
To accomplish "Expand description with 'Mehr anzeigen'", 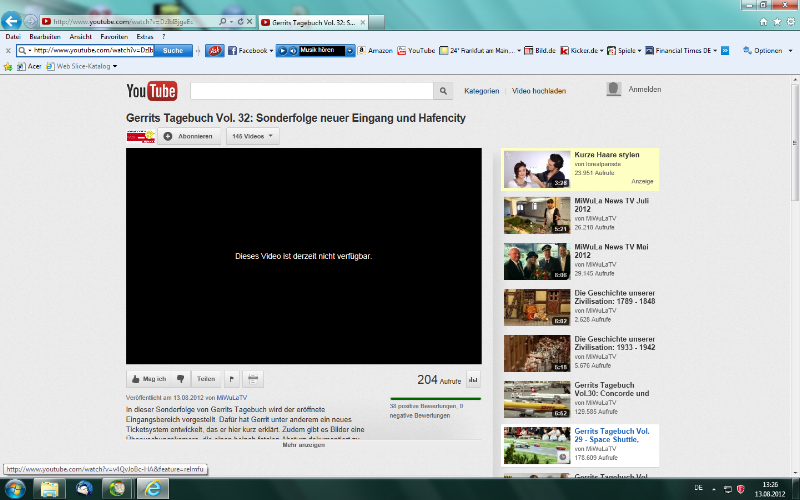I will pos(303,445).
